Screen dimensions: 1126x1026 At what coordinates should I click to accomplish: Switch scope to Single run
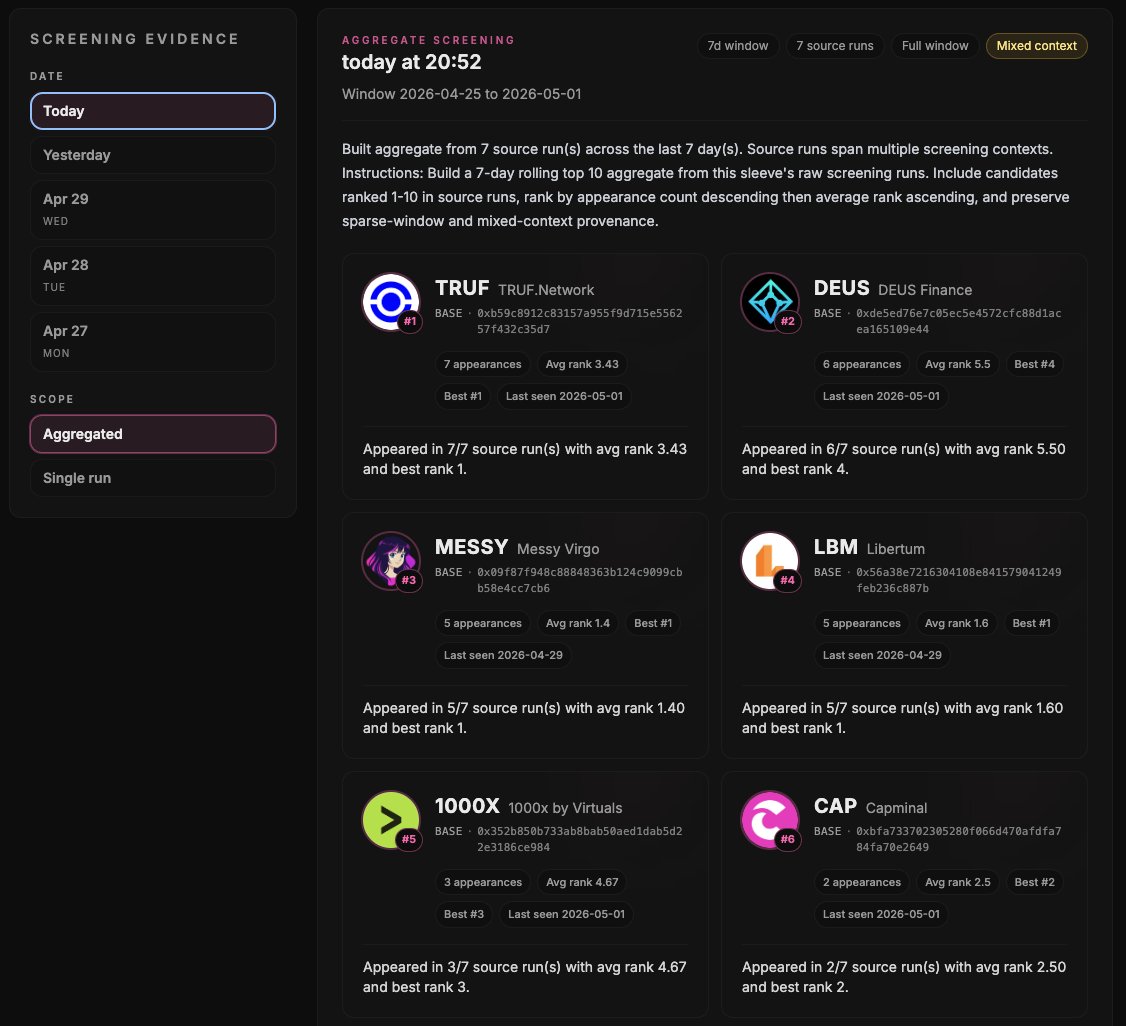[x=153, y=478]
